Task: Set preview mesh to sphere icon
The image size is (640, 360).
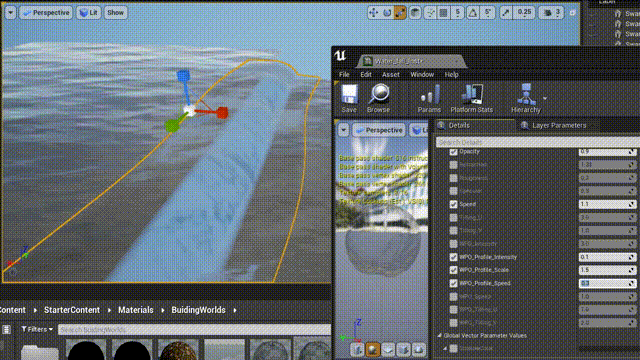Action: tap(372, 350)
